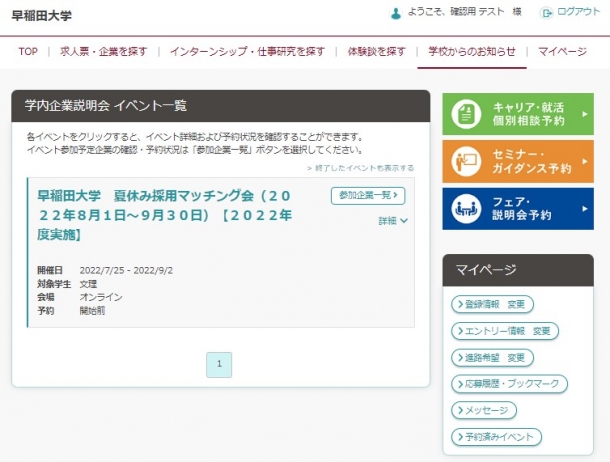Click the meeting table icon on fair banner
This screenshot has height=462, width=610.
pyautogui.click(x=466, y=209)
